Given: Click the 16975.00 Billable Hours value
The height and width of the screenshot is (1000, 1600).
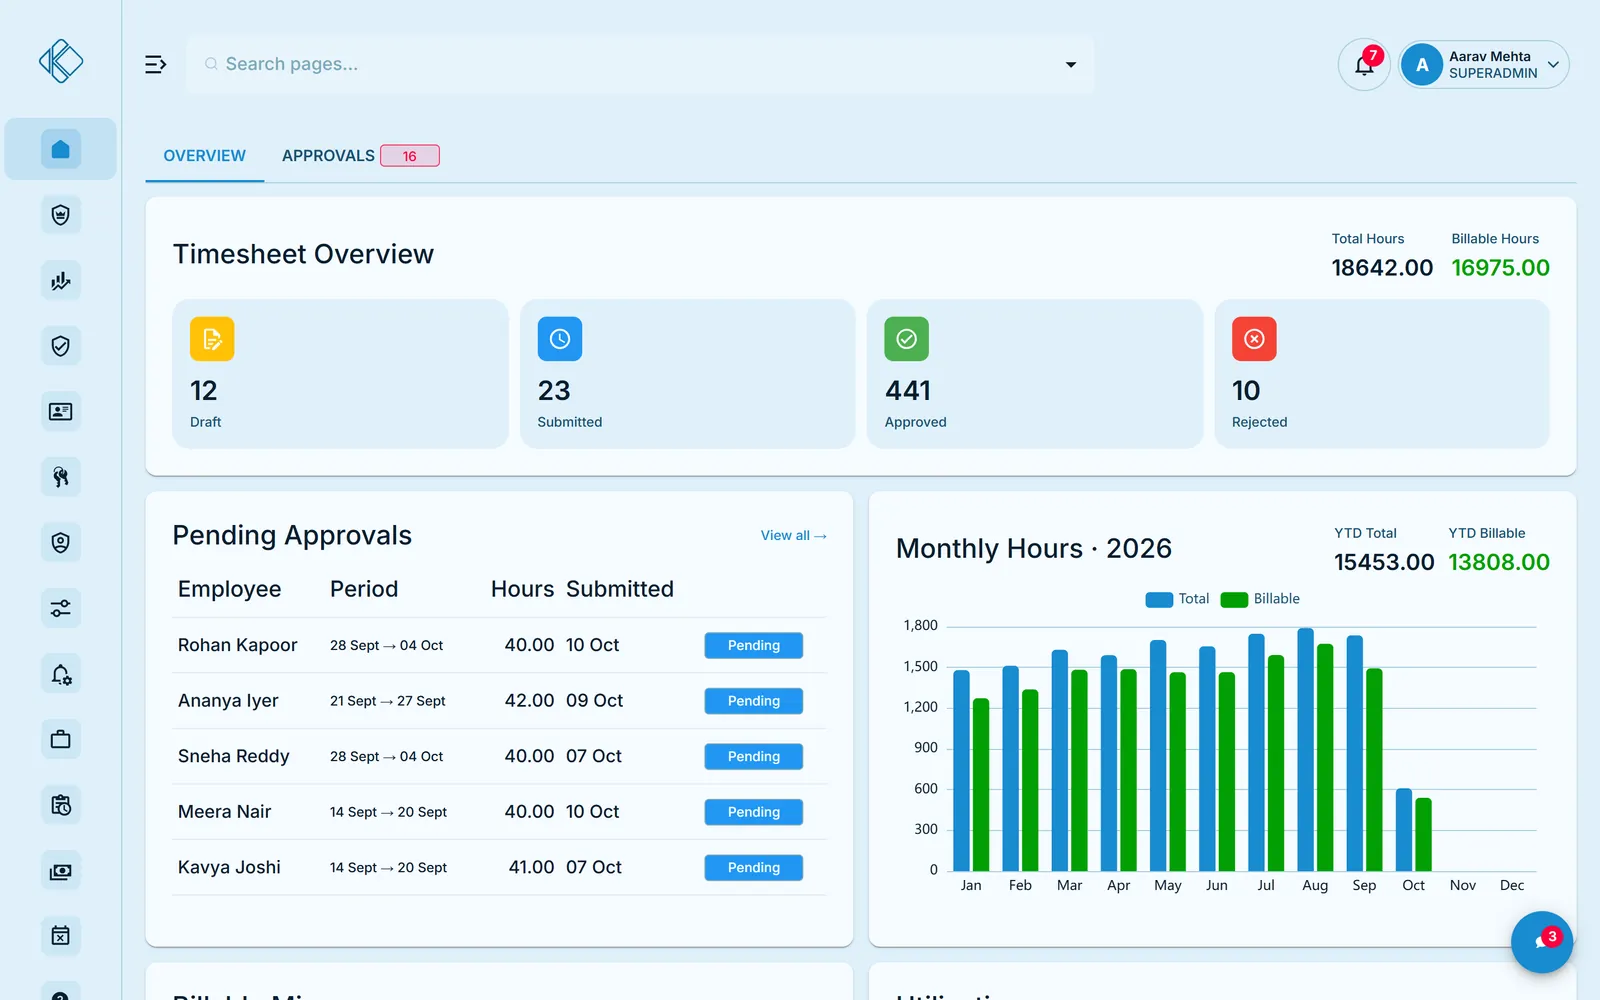Looking at the screenshot, I should tap(1500, 268).
